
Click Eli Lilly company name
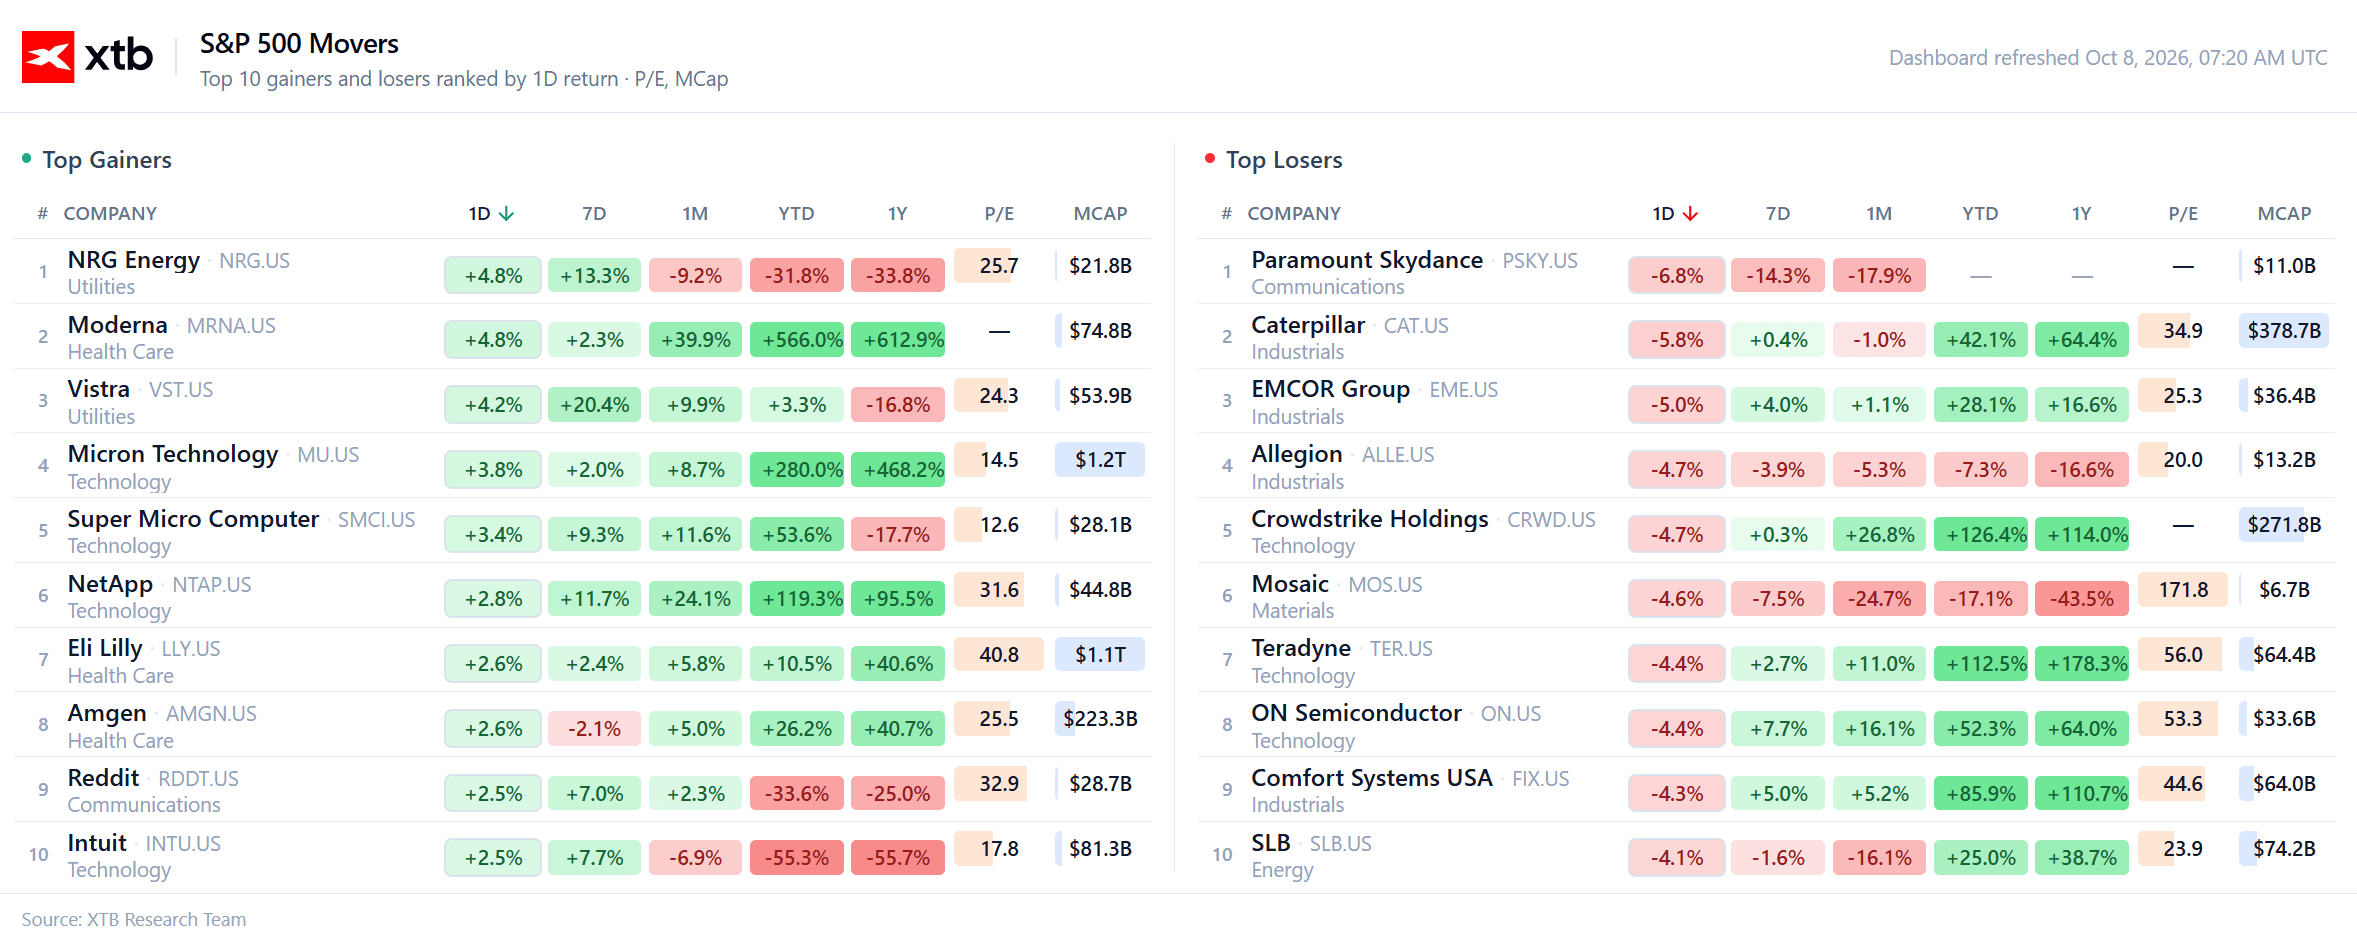tap(105, 648)
